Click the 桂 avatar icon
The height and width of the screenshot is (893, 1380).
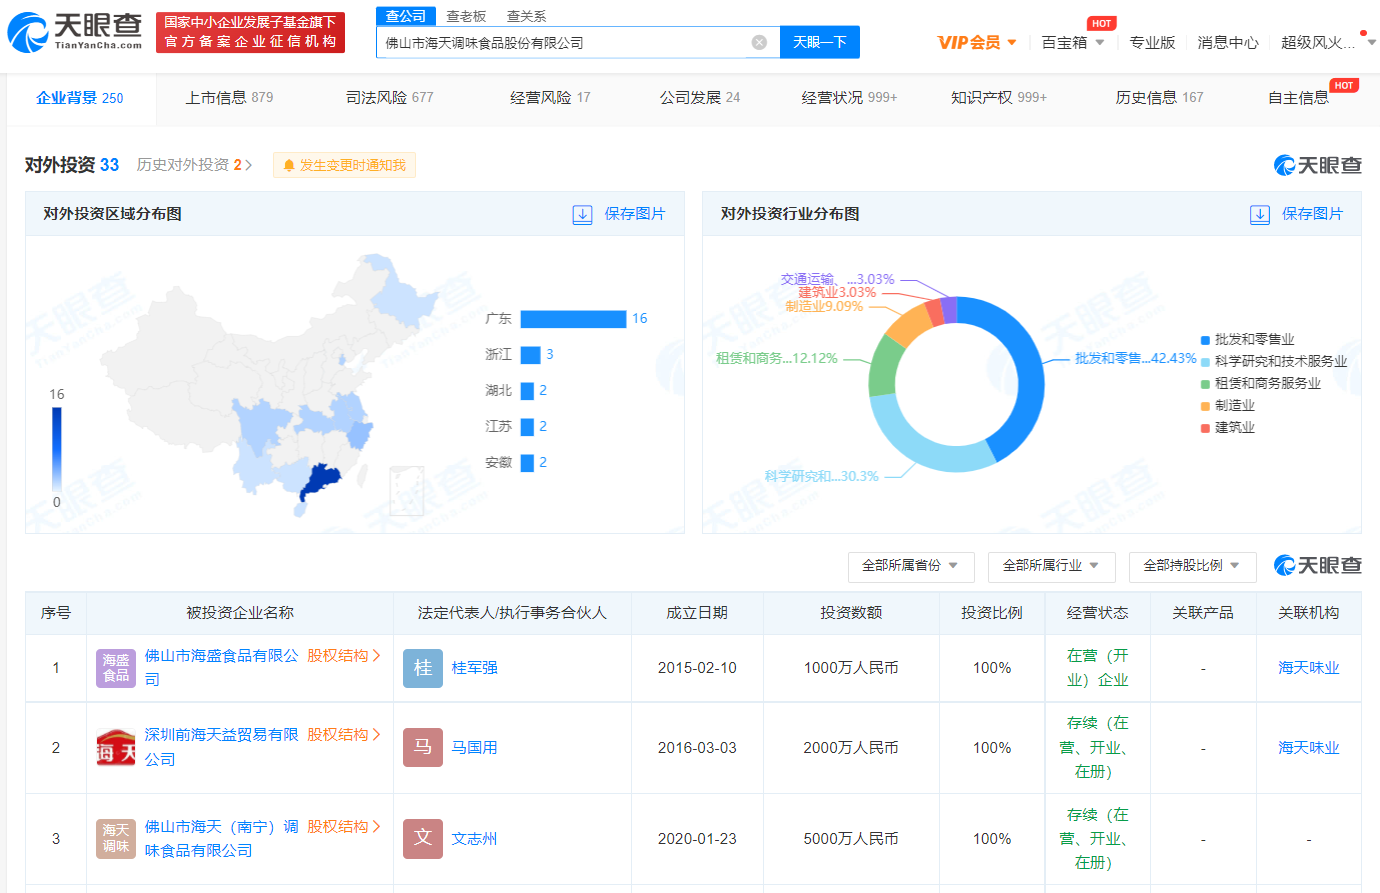(423, 668)
